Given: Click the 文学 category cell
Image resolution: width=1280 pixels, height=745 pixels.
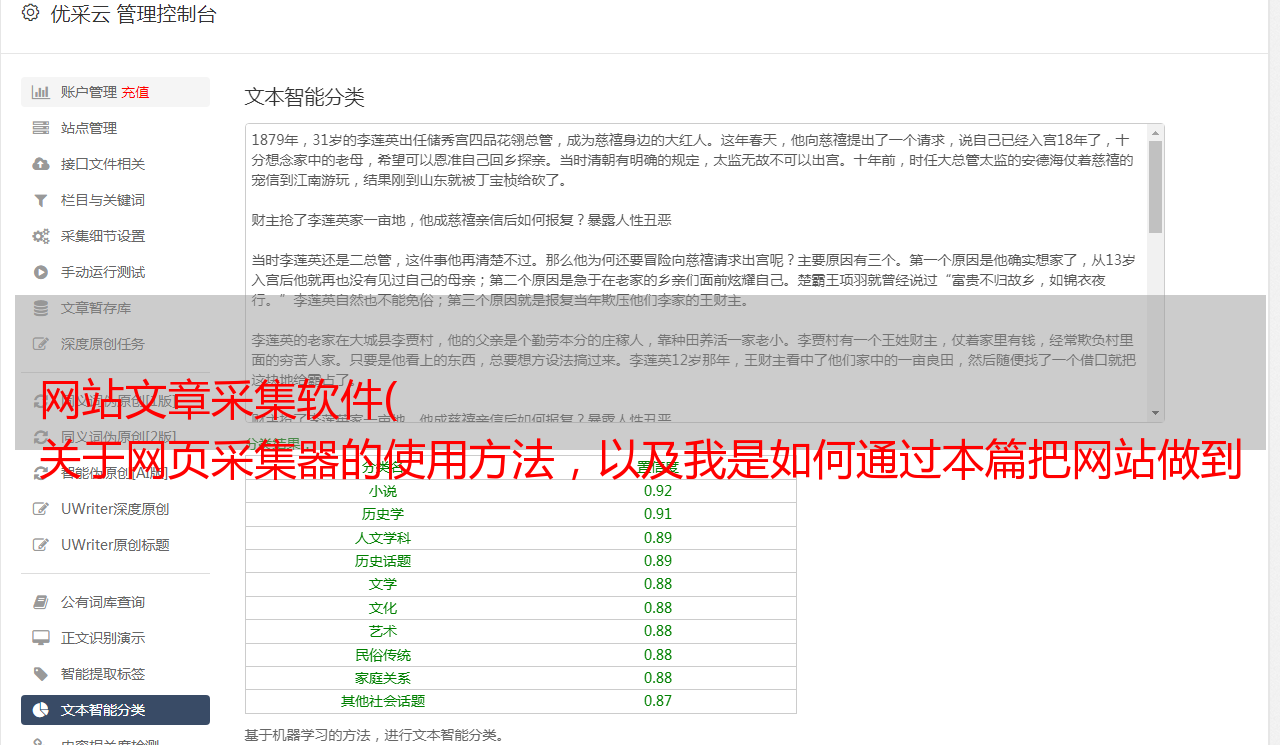Looking at the screenshot, I should point(383,584).
